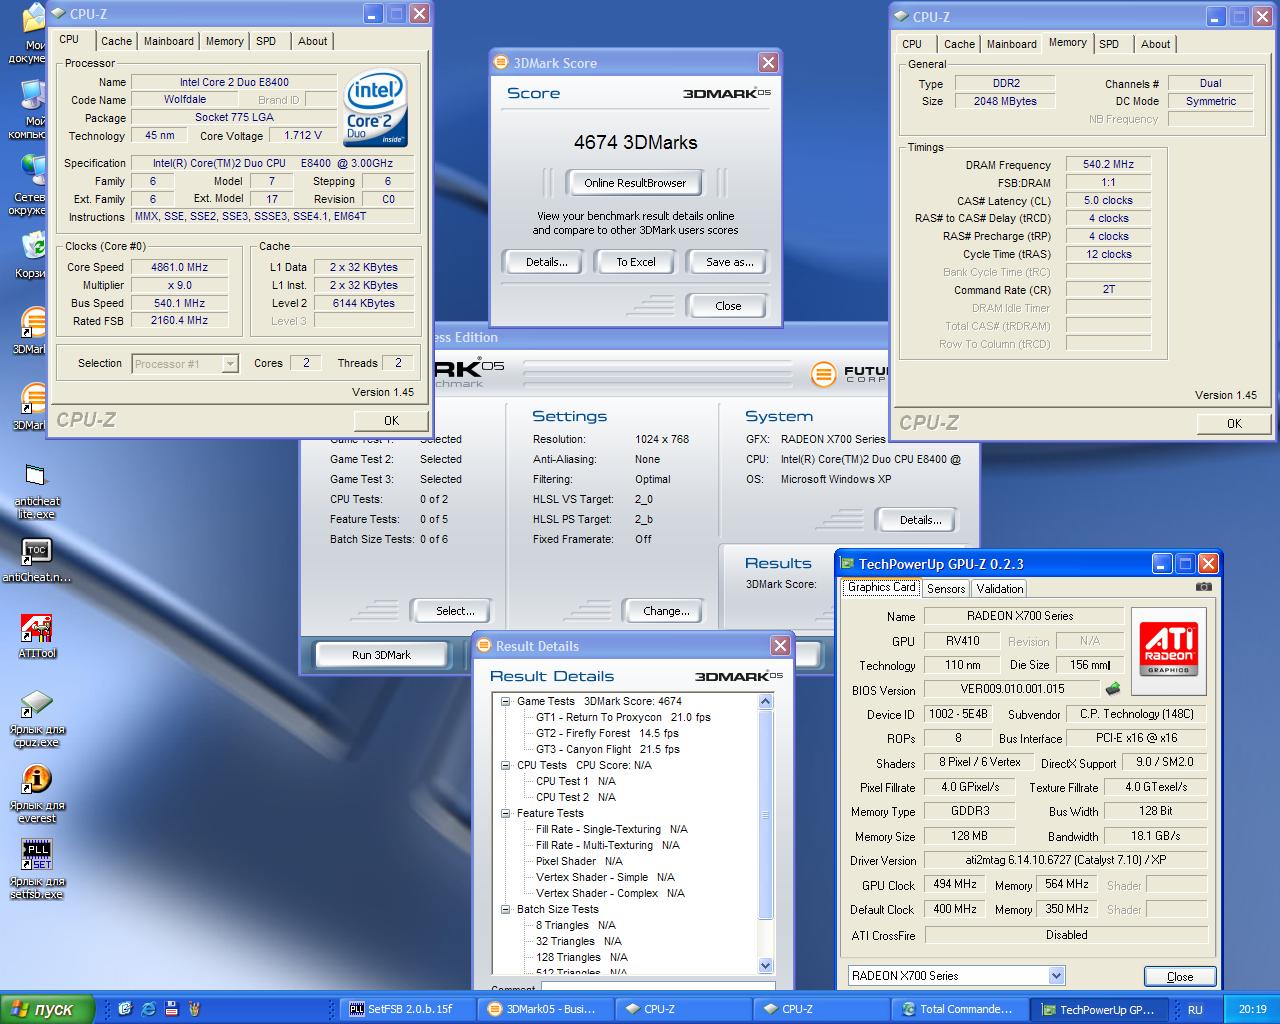Screen dimensions: 1280x1024
Task: Open the RADEON X700 Series dropdown in GPU-Z
Action: coord(956,975)
